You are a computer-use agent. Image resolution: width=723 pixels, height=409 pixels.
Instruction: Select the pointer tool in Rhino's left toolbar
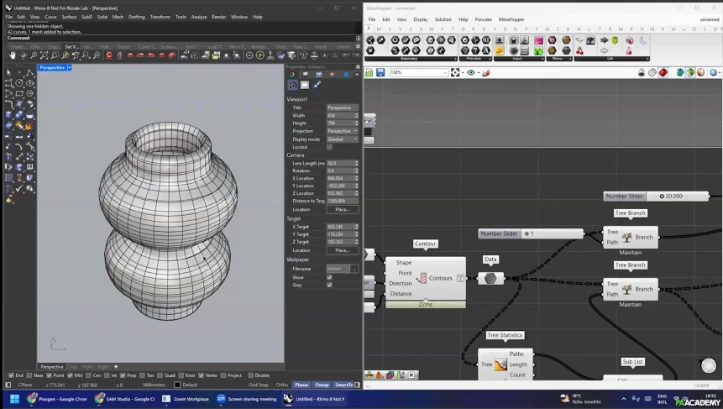9,73
